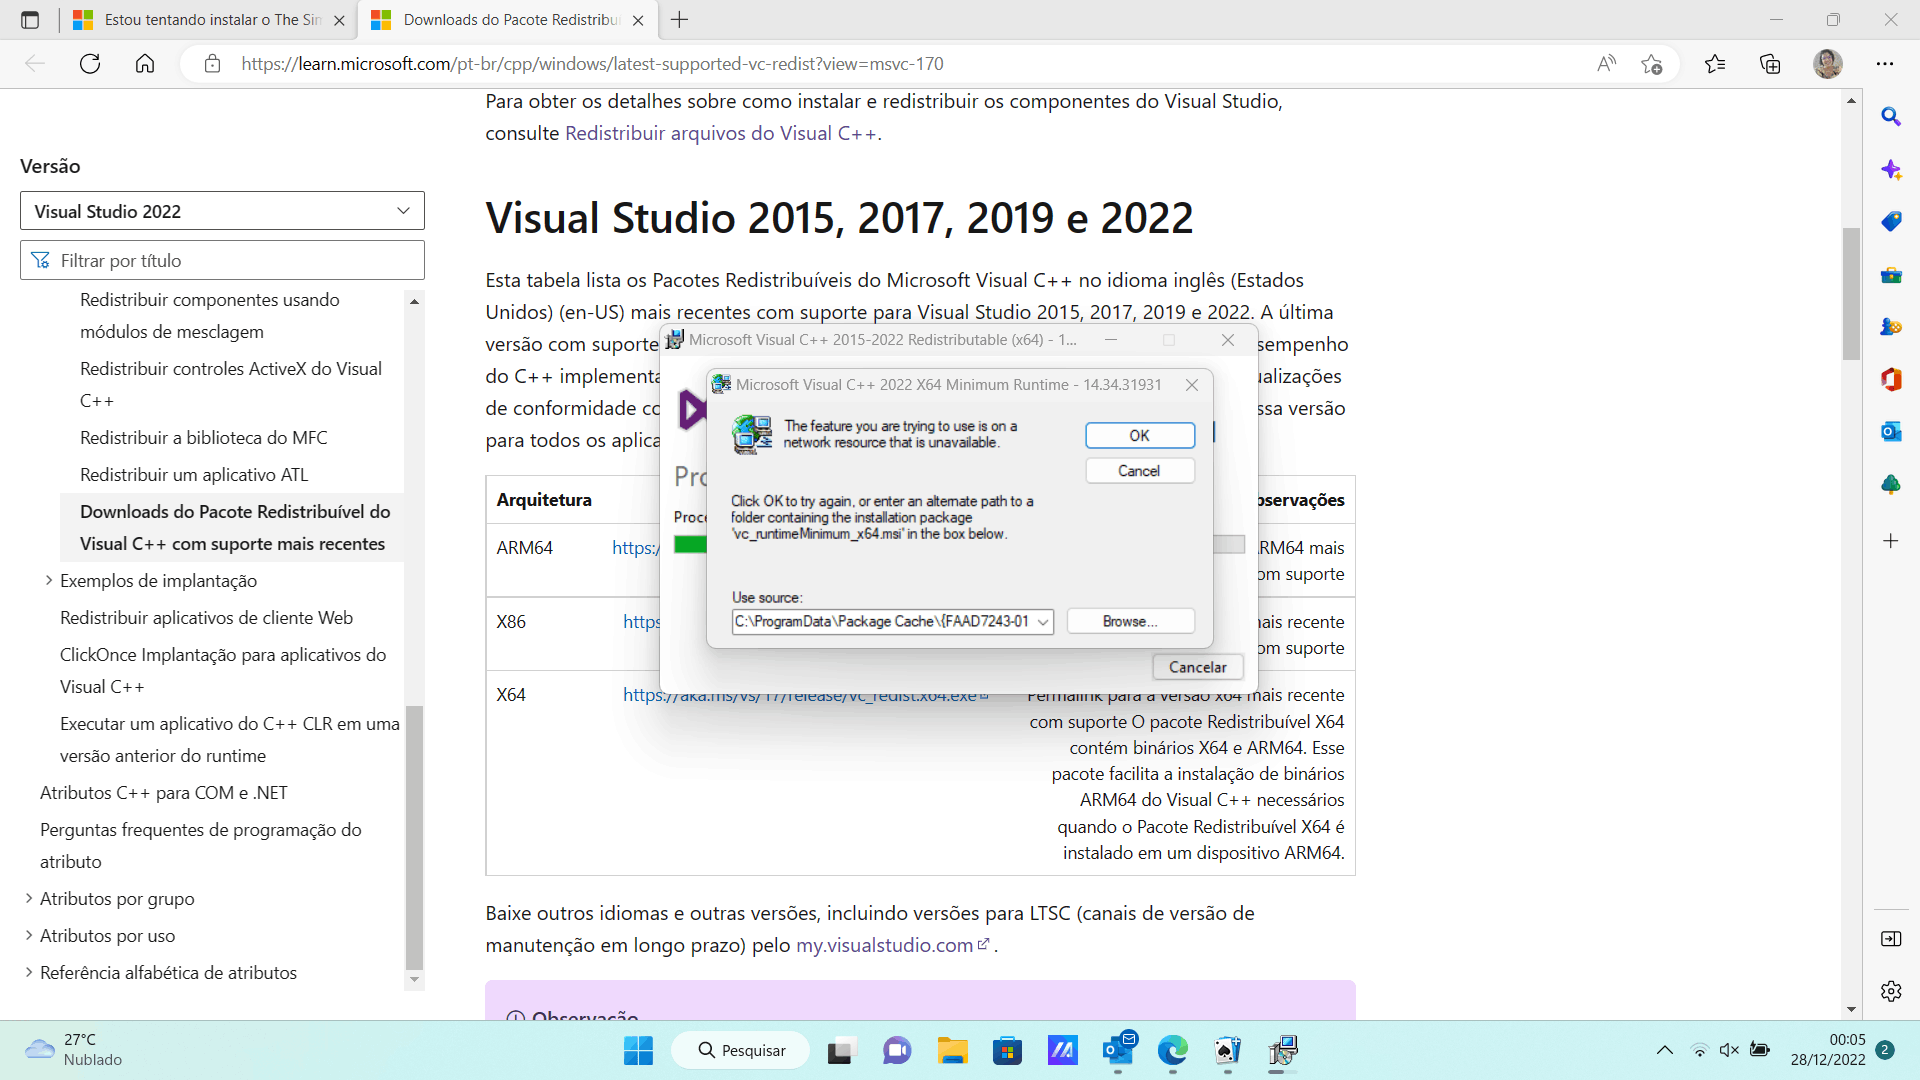1920x1080 pixels.
Task: Open Redistribuir arquivos do Visual C++ link
Action: [720, 133]
